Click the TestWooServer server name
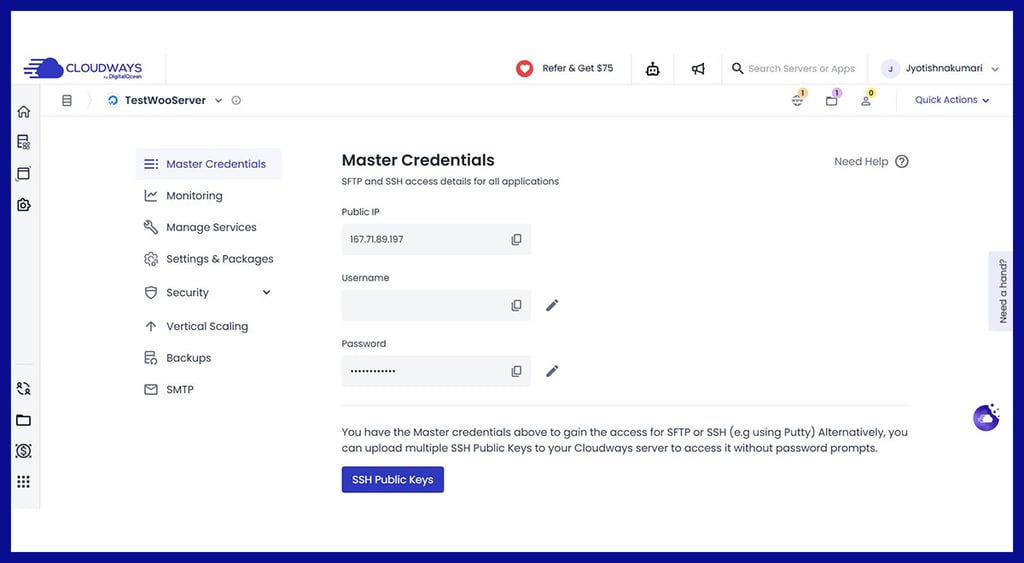The width and height of the screenshot is (1024, 563). [x=165, y=101]
